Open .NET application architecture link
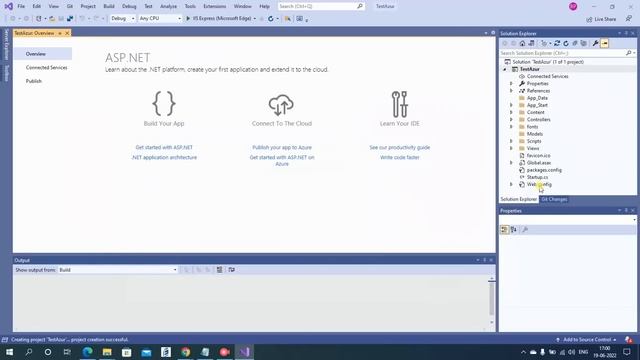 tap(164, 157)
